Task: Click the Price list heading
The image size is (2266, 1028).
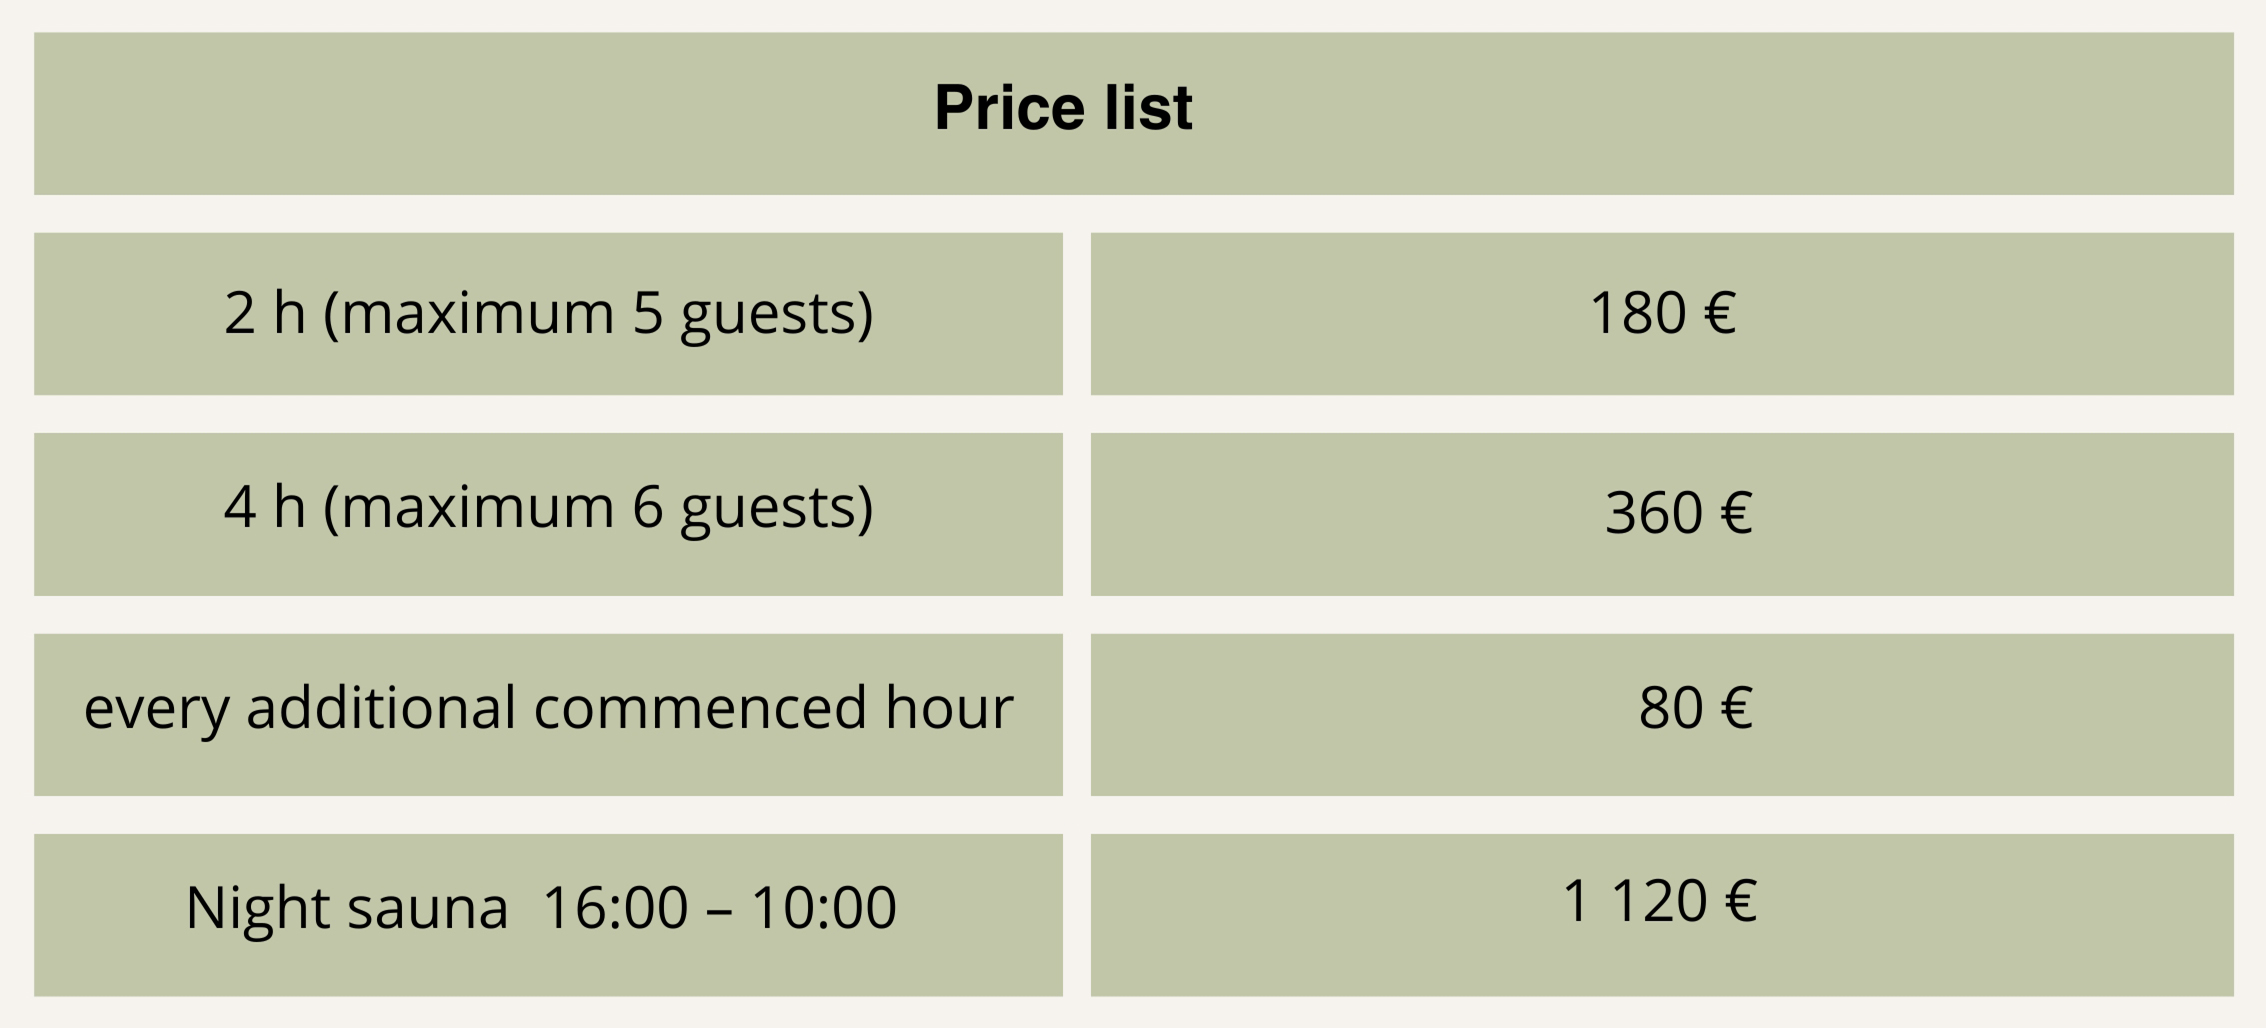Action: point(1063,108)
